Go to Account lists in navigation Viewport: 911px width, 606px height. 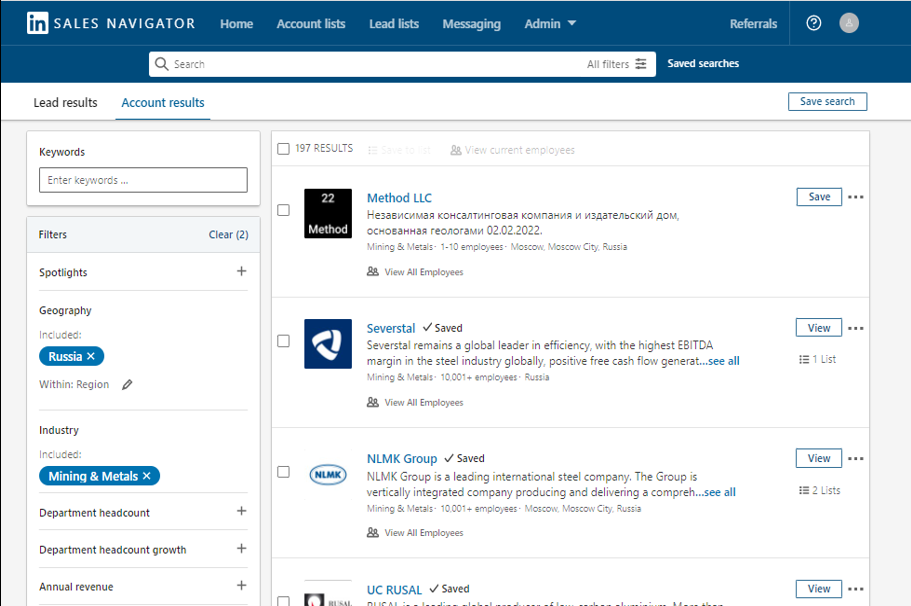pos(311,24)
